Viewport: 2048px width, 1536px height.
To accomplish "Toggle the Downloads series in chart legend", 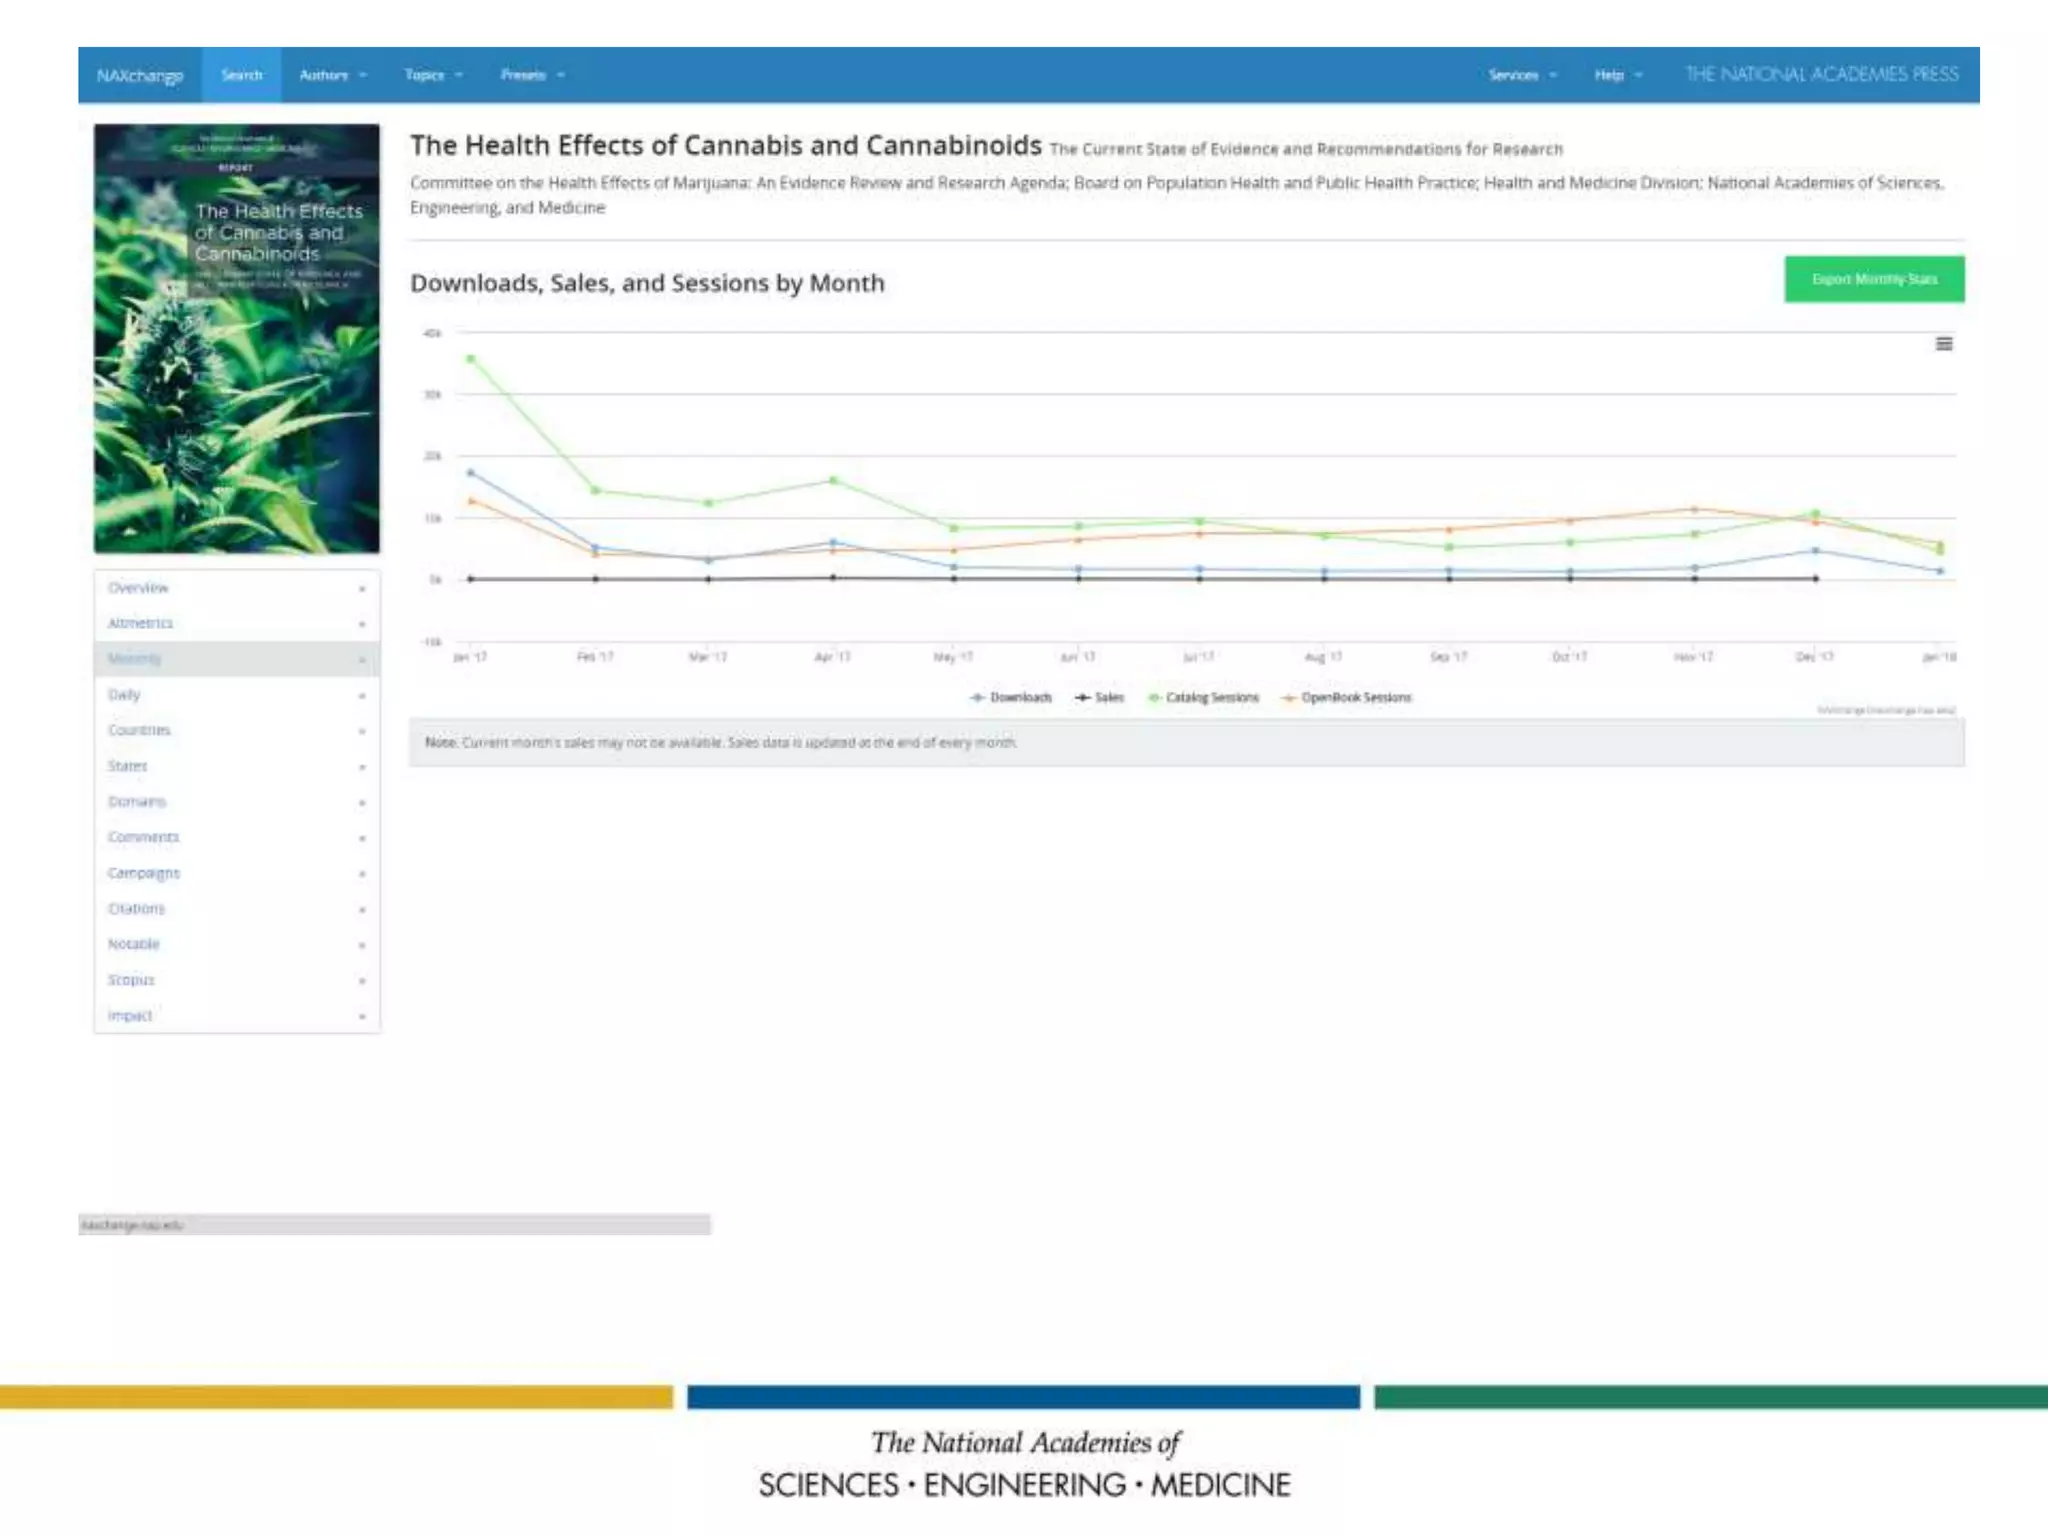I will click(1020, 698).
